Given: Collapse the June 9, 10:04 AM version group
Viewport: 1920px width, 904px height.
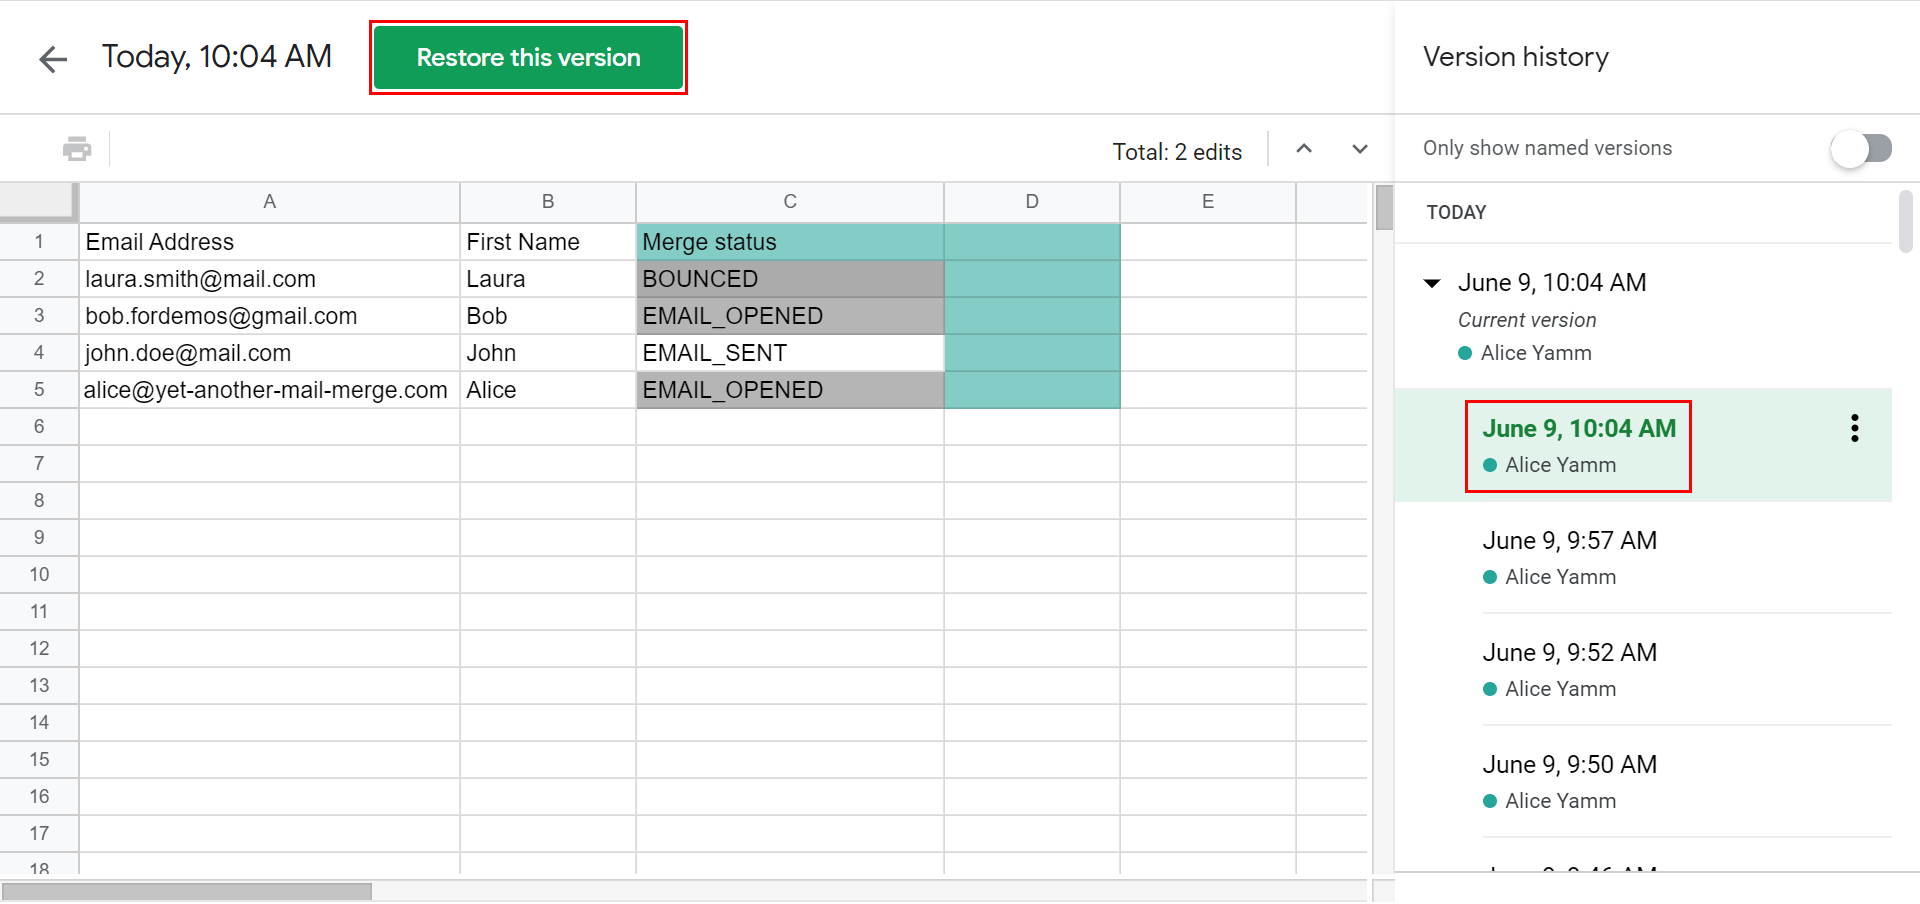Looking at the screenshot, I should pos(1433,284).
